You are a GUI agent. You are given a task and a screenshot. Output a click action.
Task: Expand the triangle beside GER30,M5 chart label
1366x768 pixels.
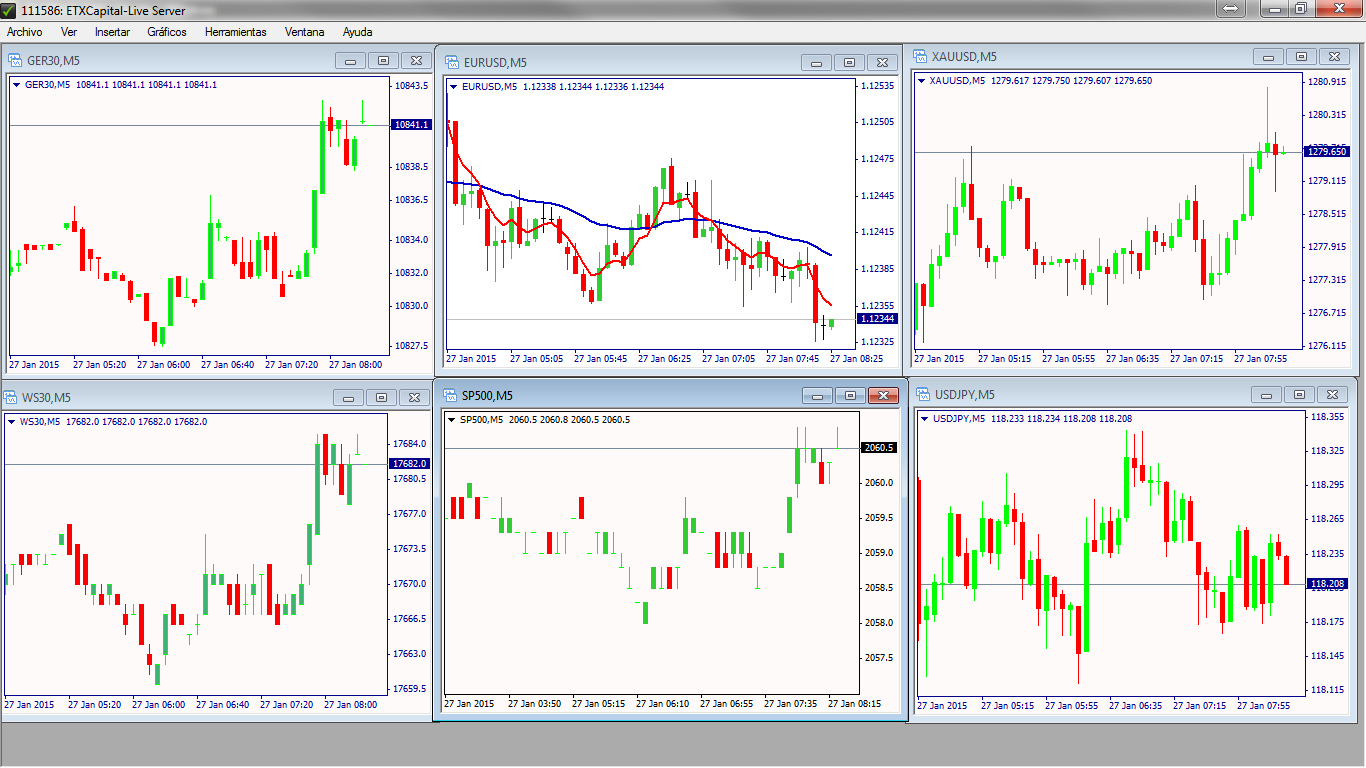point(17,85)
